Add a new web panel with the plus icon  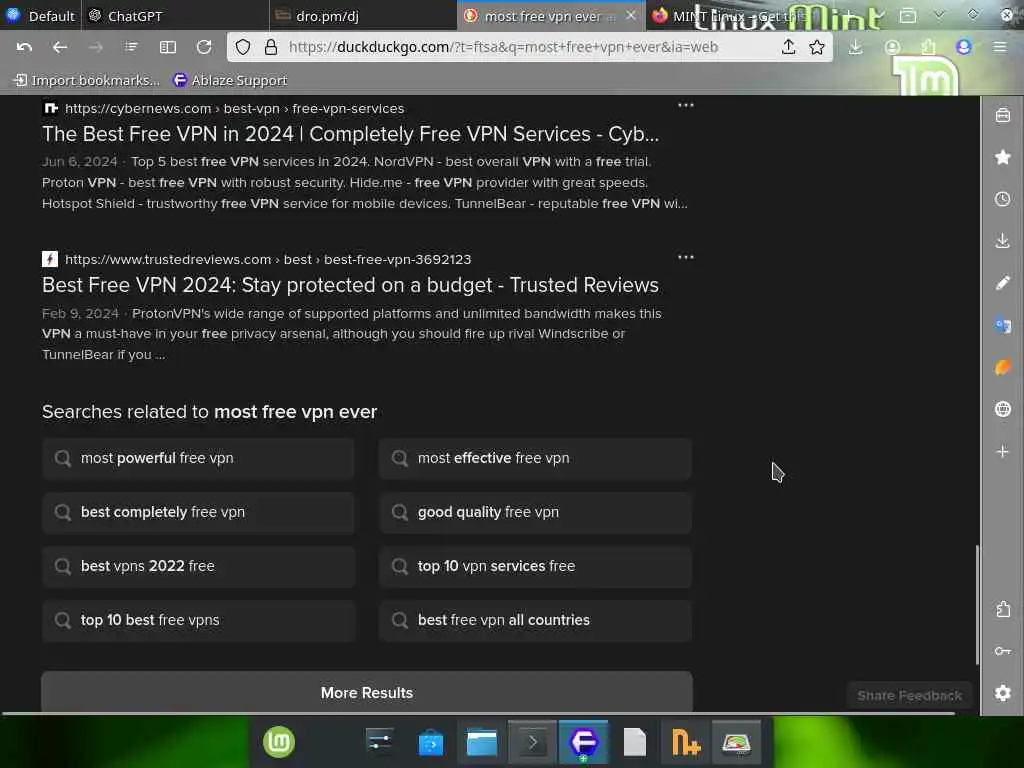(1002, 451)
